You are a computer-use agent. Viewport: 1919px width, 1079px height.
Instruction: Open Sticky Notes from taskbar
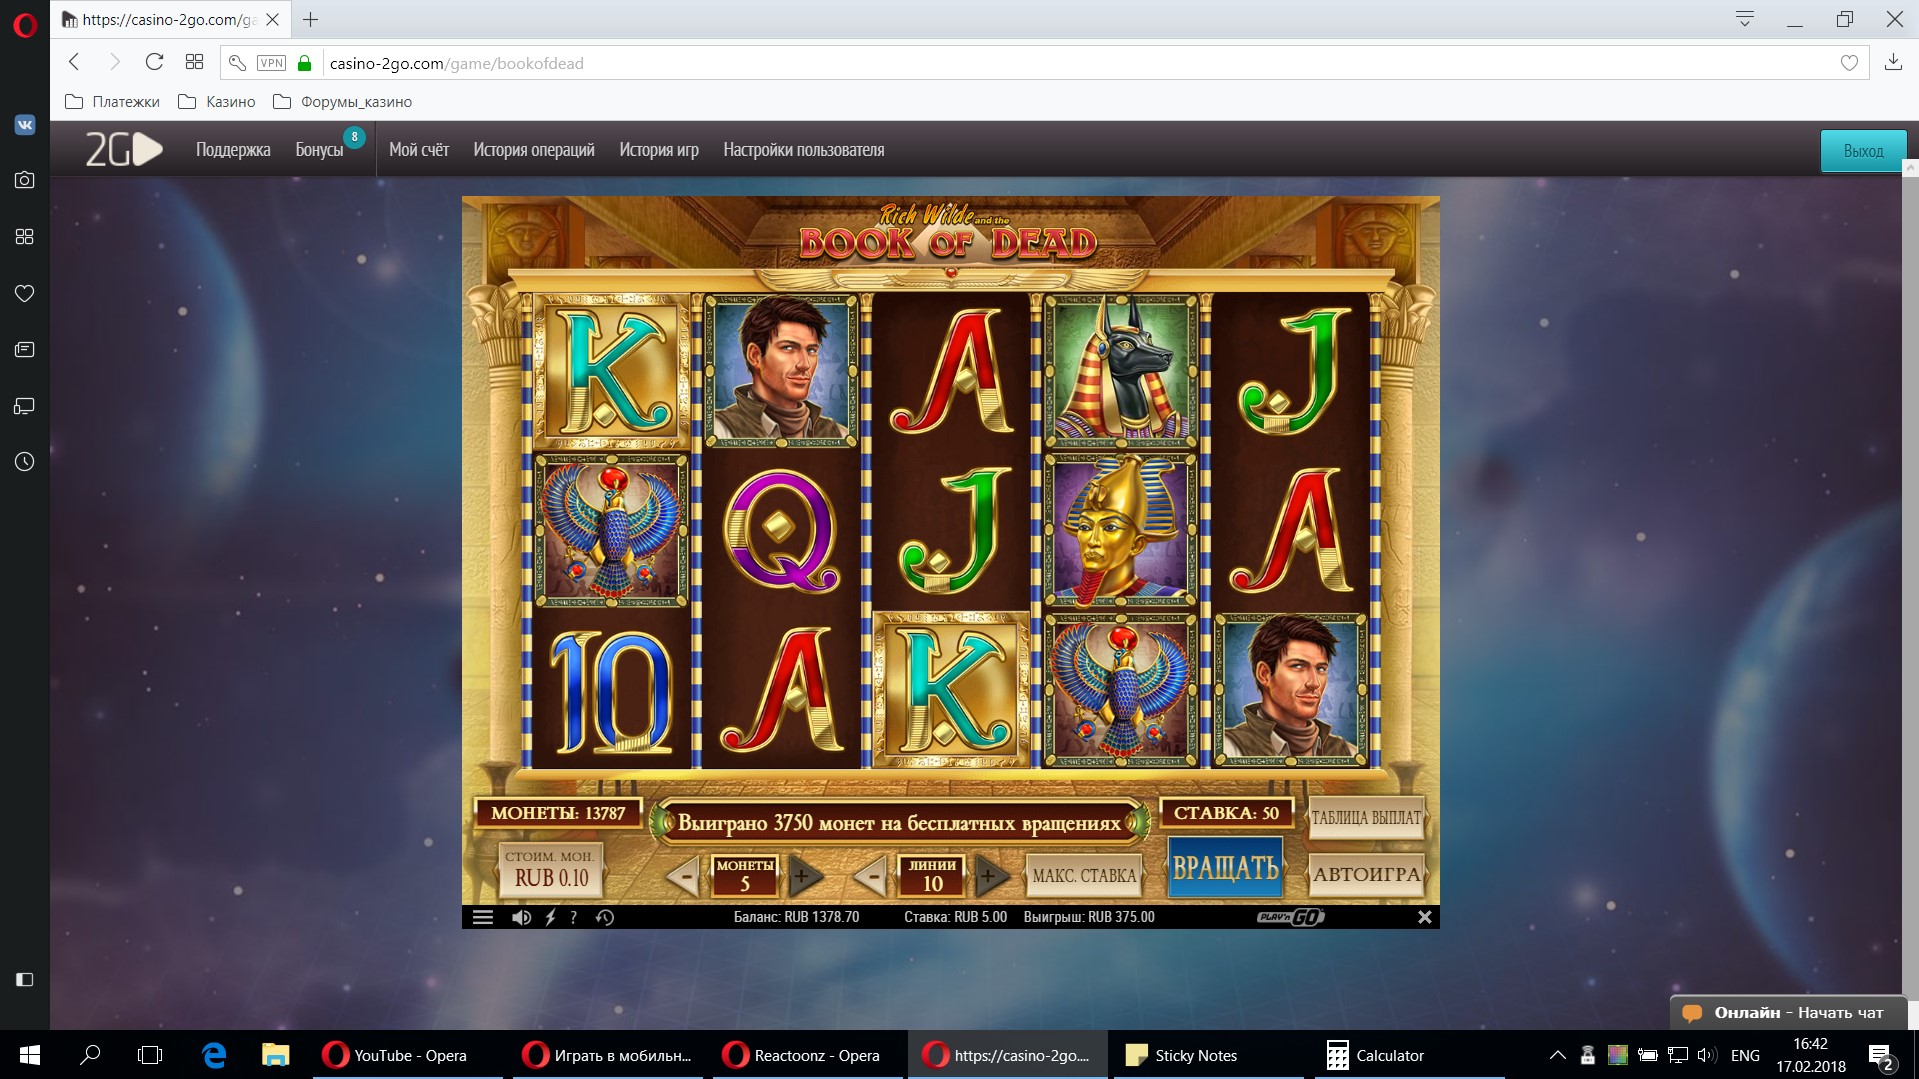click(1209, 1055)
